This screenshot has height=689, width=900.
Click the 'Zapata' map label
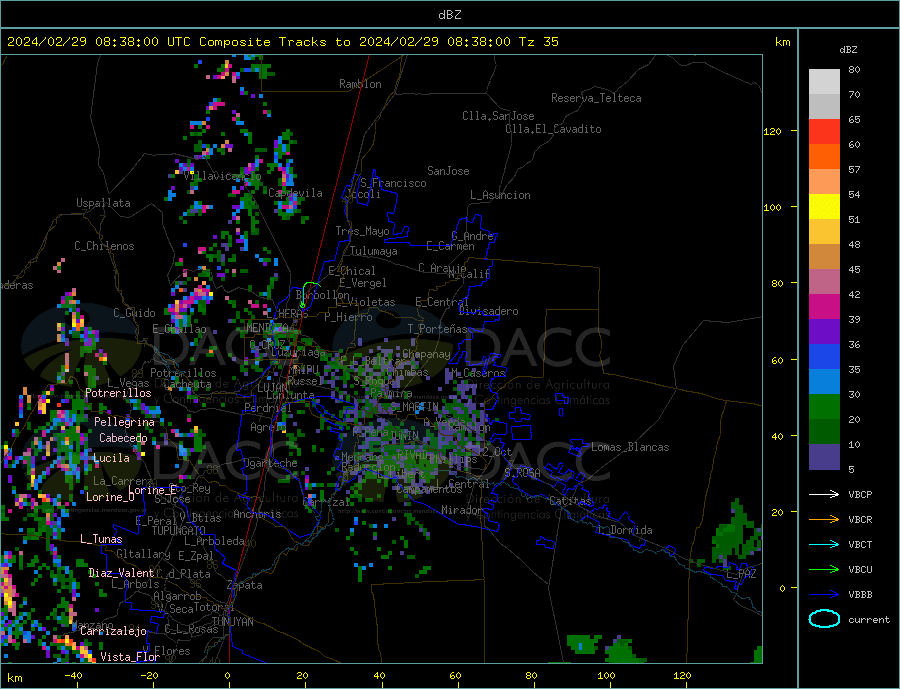click(x=245, y=586)
